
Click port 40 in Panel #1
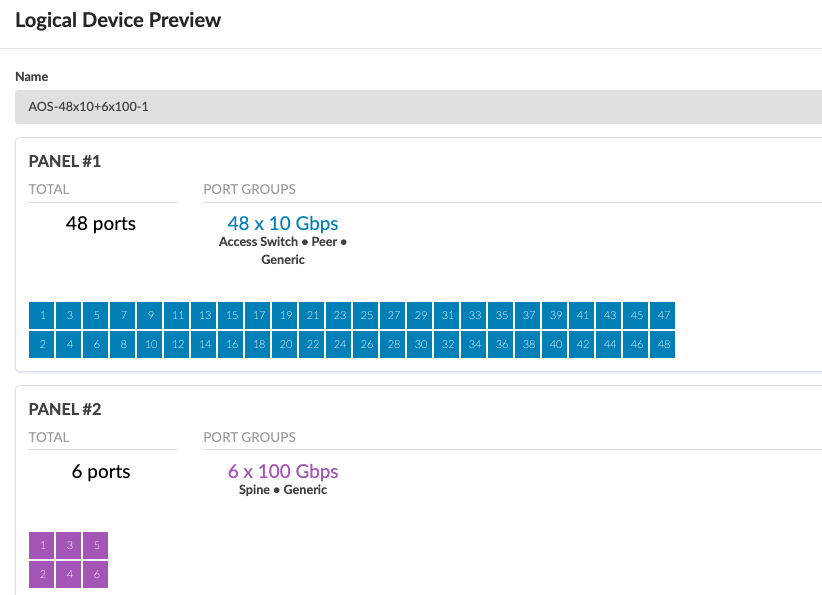pos(555,344)
